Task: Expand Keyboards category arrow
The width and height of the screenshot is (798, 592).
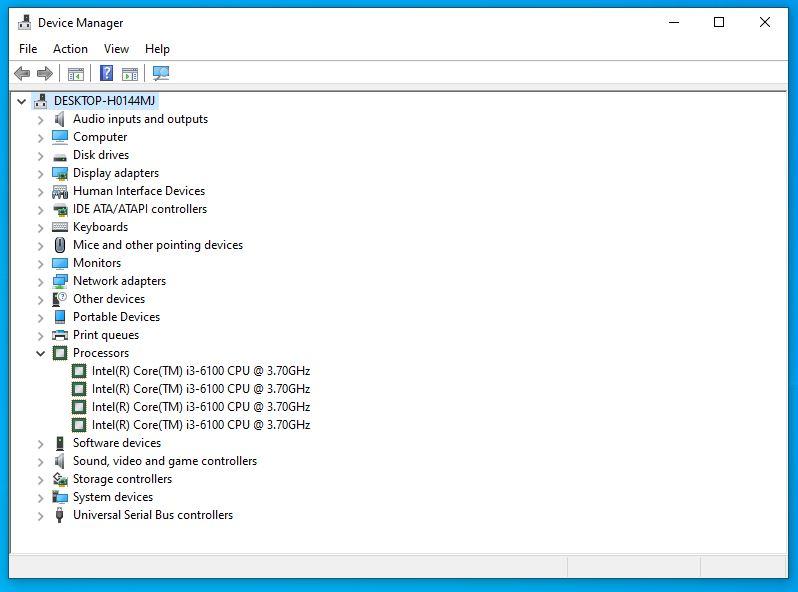Action: [41, 228]
